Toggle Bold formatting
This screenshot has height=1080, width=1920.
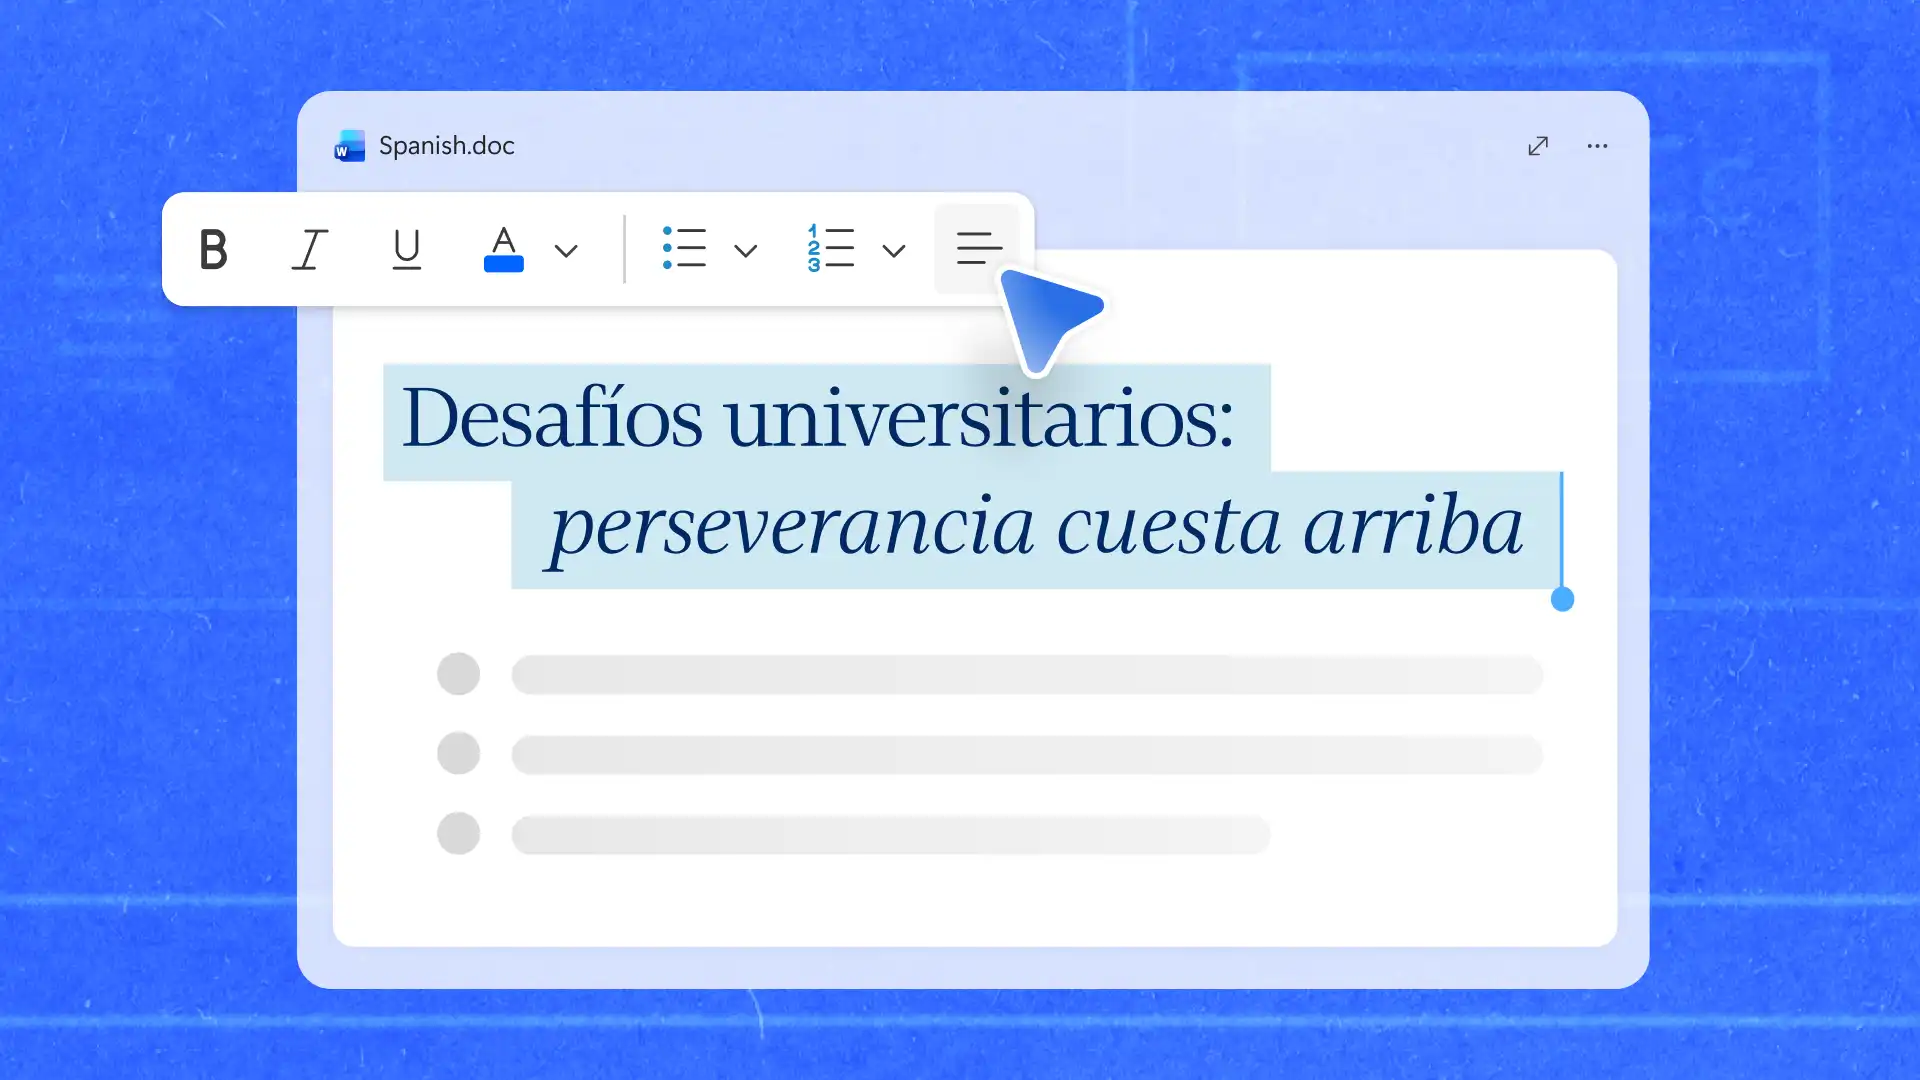213,249
